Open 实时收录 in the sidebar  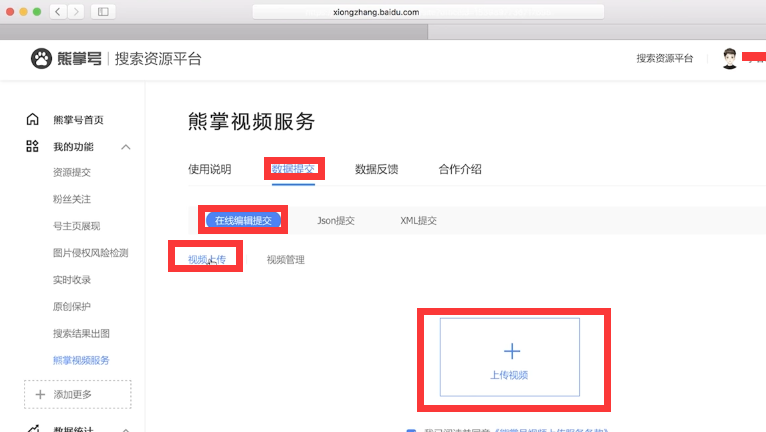coord(72,280)
